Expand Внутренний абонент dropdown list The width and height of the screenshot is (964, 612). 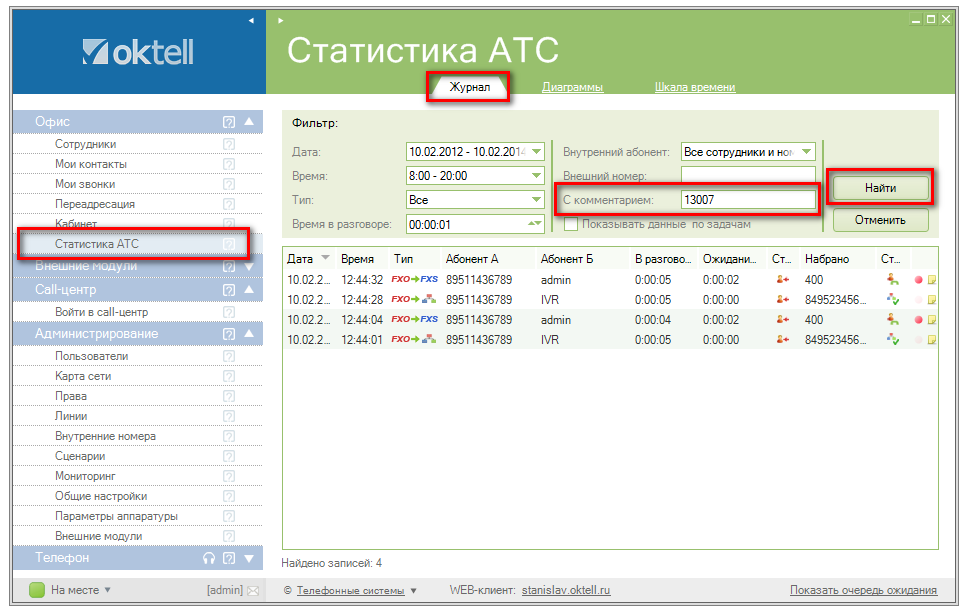click(807, 152)
